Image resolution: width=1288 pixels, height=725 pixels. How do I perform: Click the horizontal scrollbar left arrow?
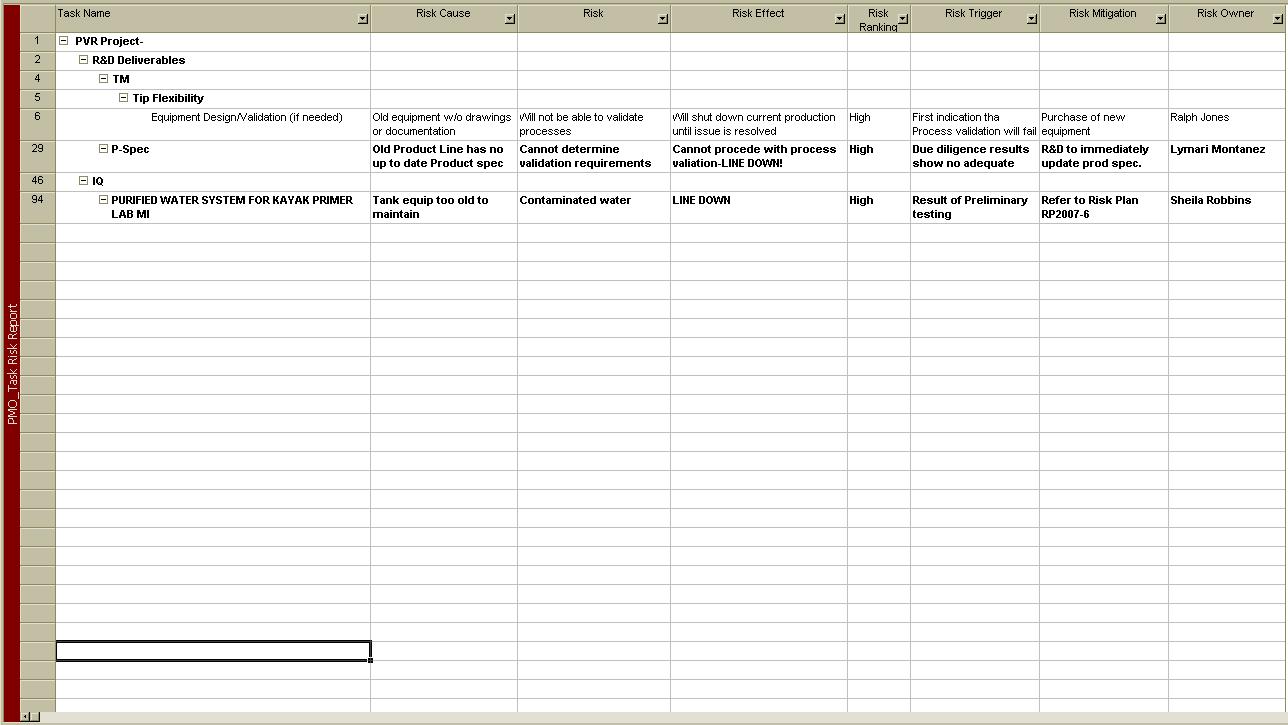30,717
